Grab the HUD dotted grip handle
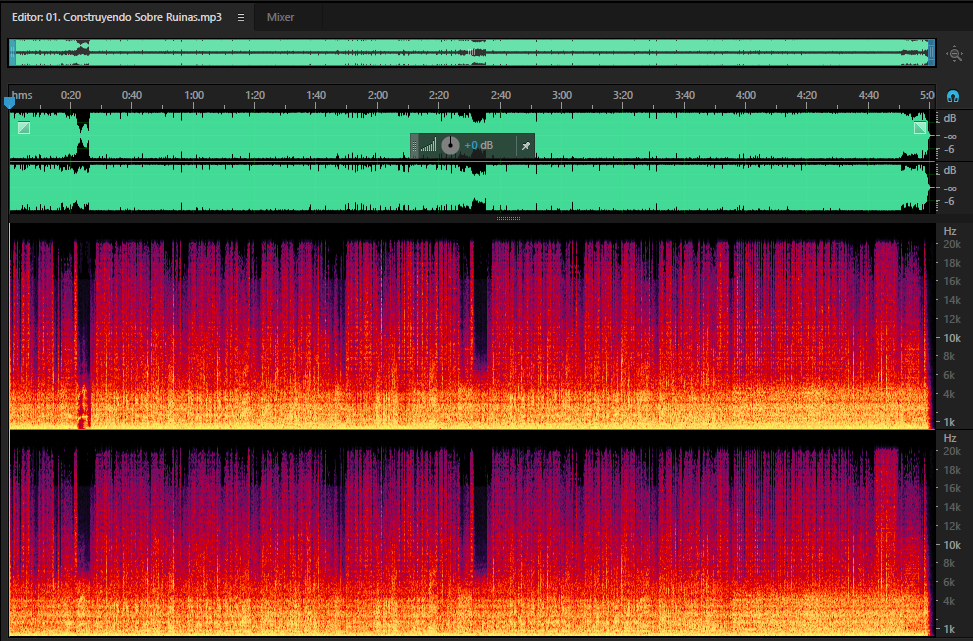 coord(415,146)
